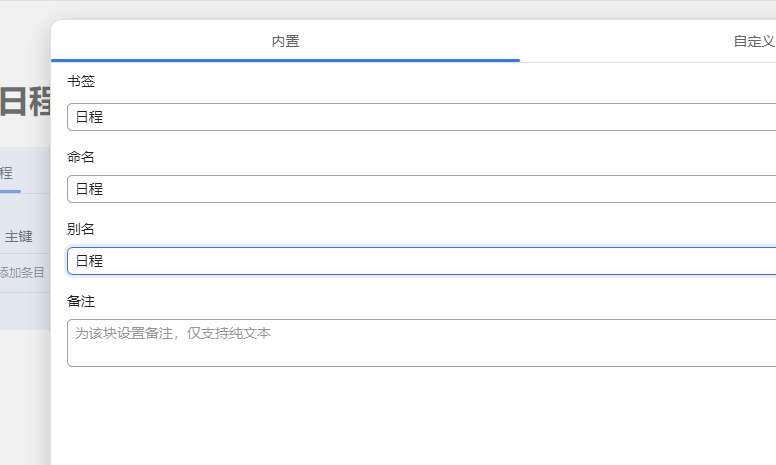Click the 添加条目 add-row link

22,272
